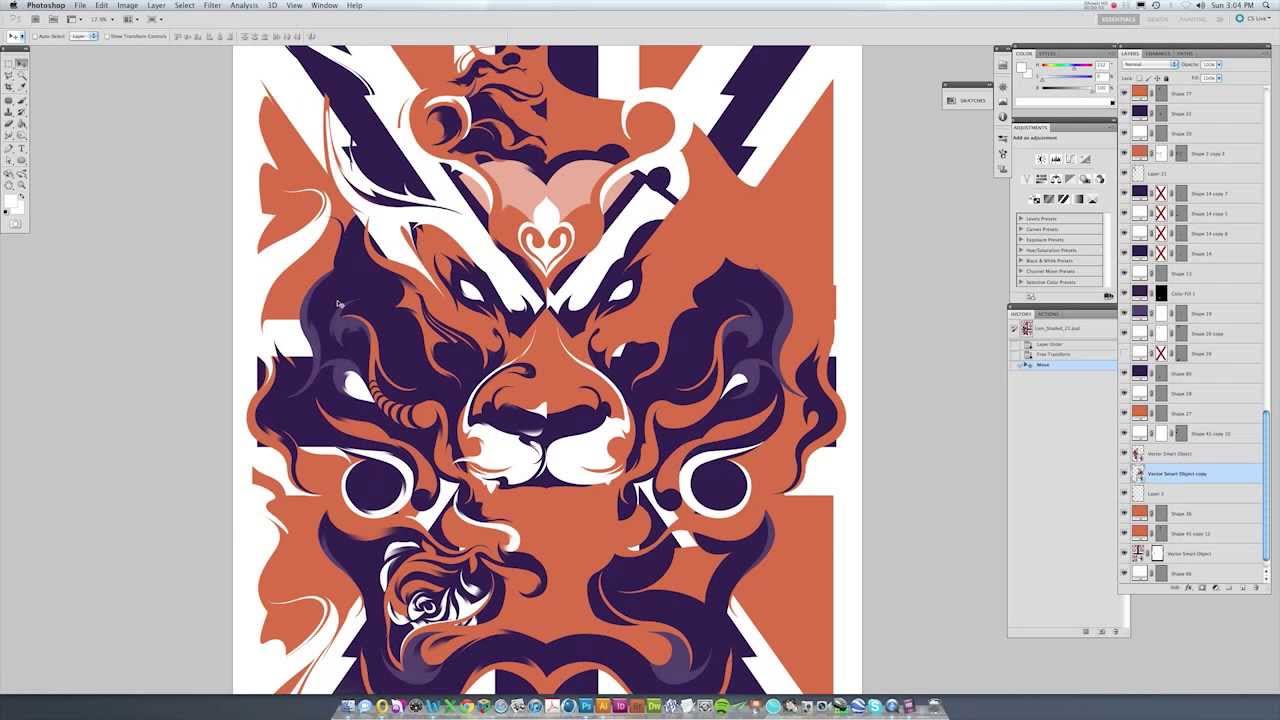Screen dimensions: 1280x720
Task: Select the Lasso tool
Action: [8, 76]
